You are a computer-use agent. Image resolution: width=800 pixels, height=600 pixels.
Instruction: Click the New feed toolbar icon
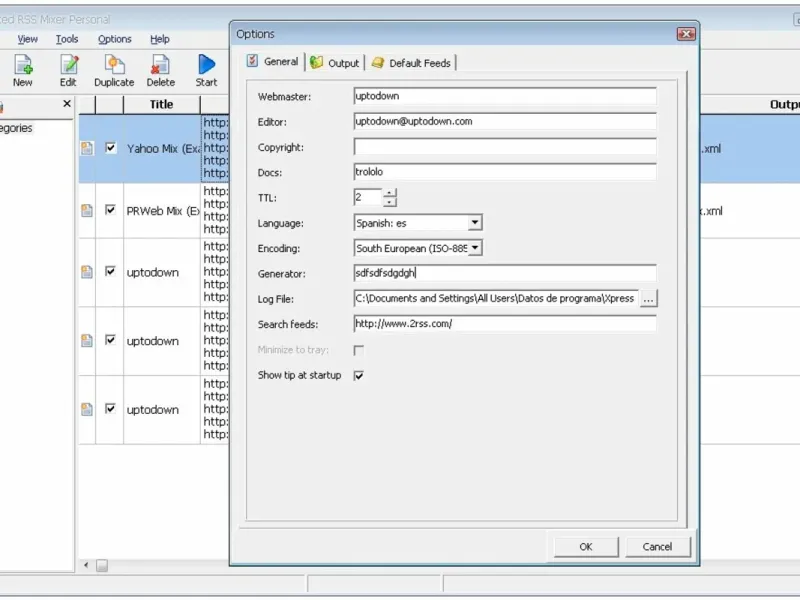tap(23, 65)
